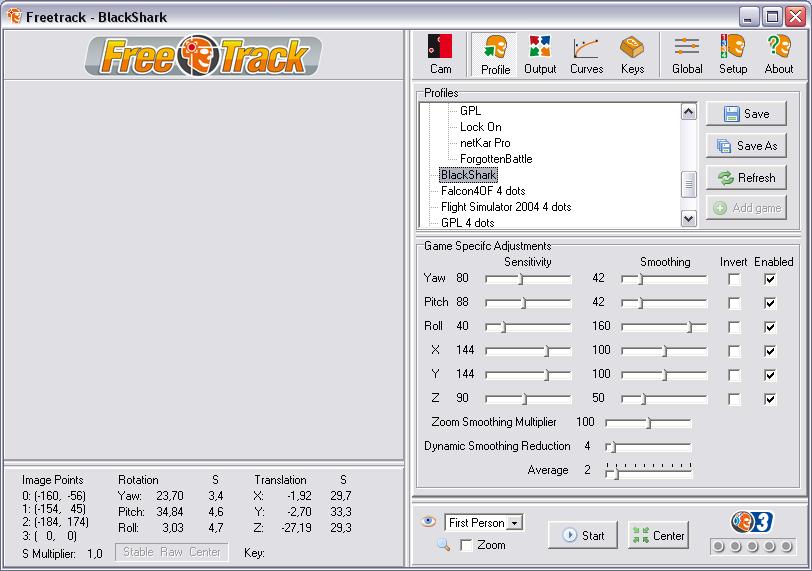812x571 pixels.
Task: Click the Freetrack title bar app icon
Action: click(14, 16)
